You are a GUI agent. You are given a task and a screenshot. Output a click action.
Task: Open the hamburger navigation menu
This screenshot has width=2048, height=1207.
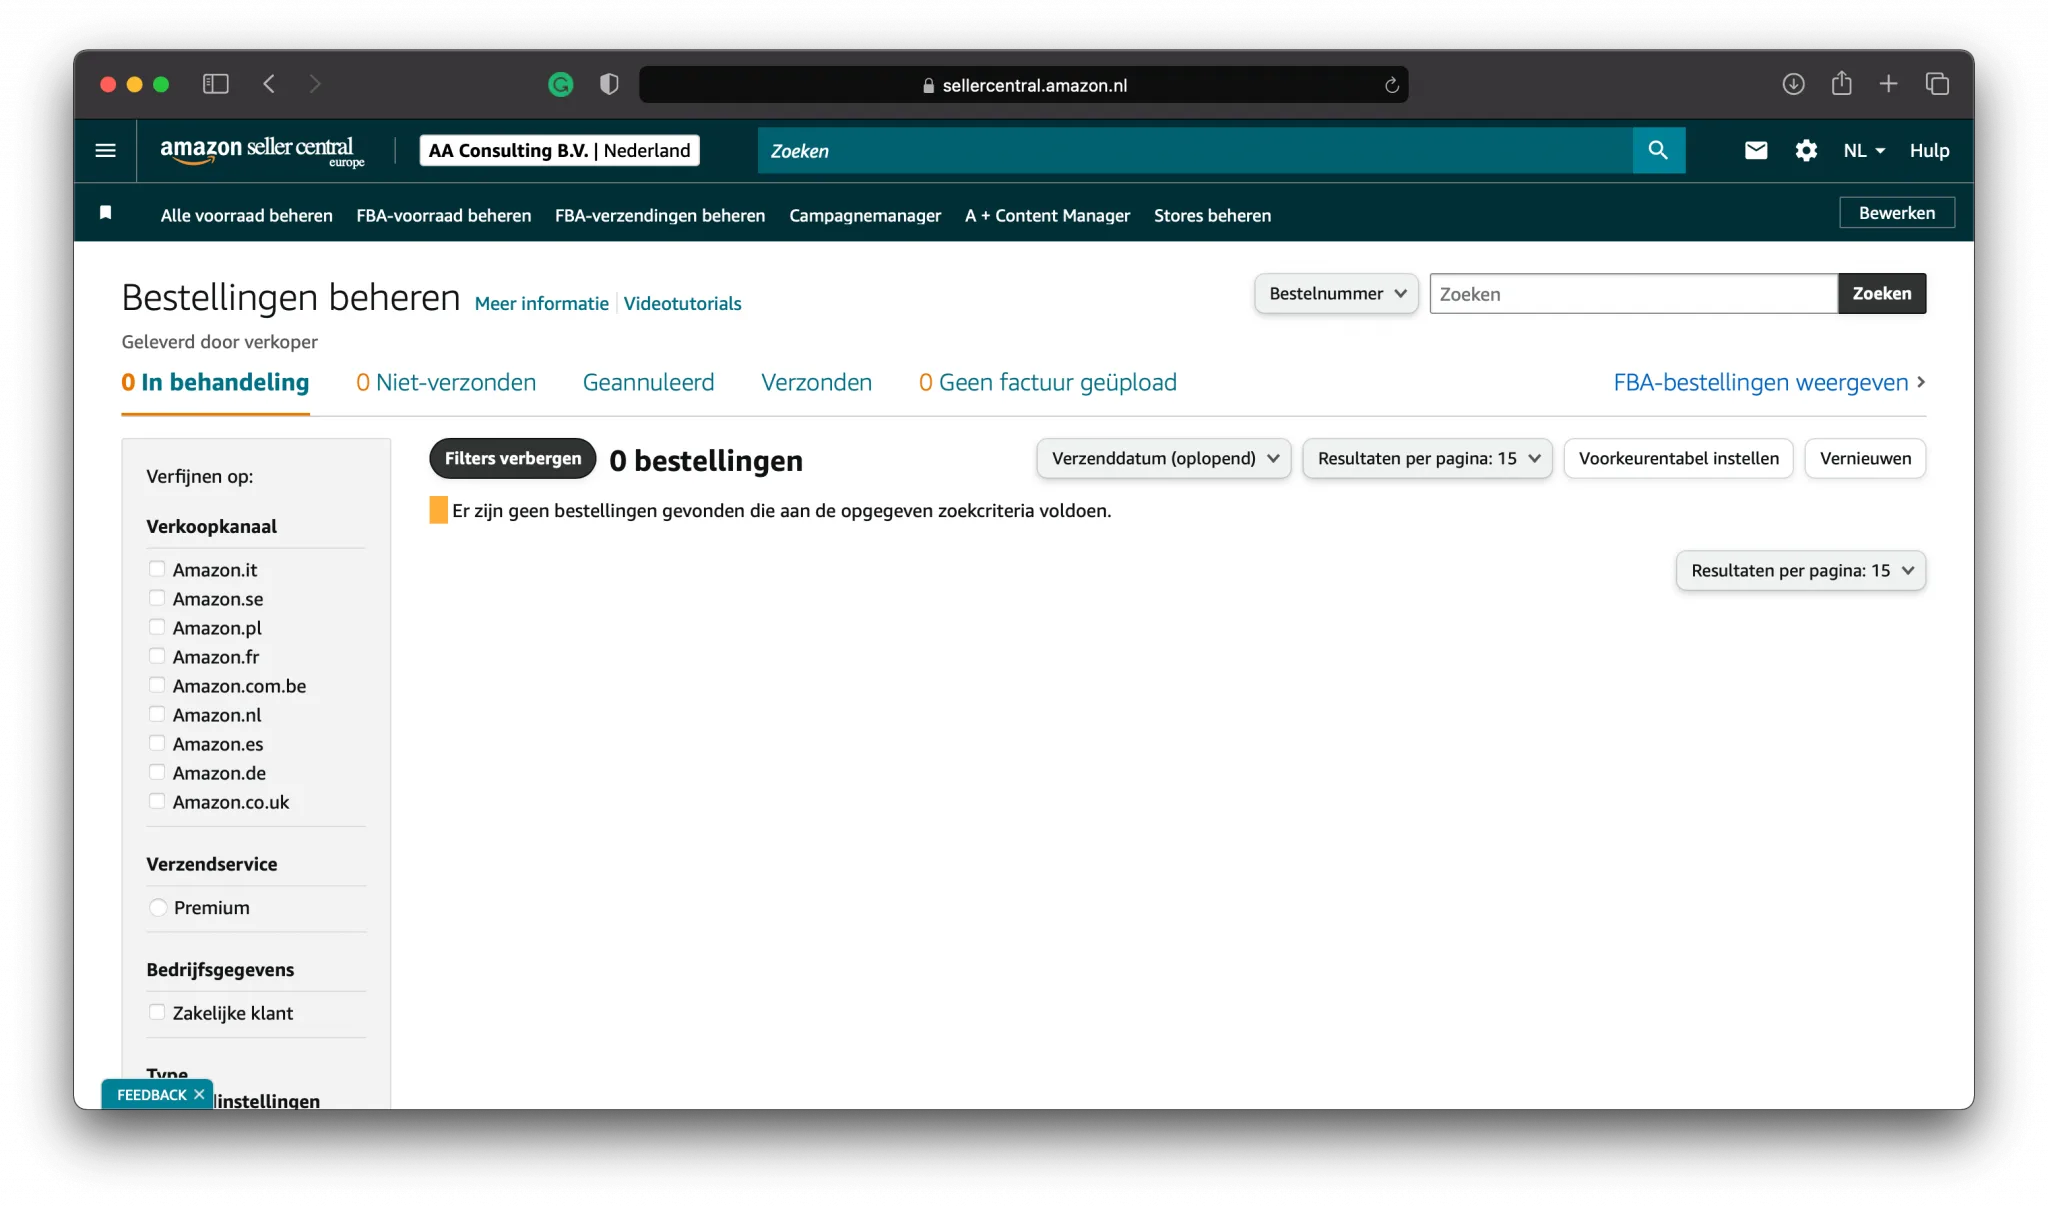(105, 150)
